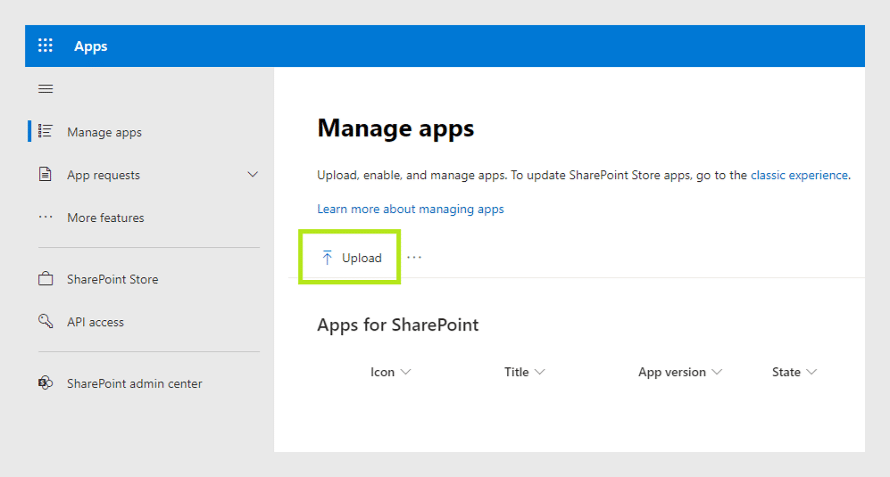Click the SharePoint admin center icon

(x=45, y=383)
